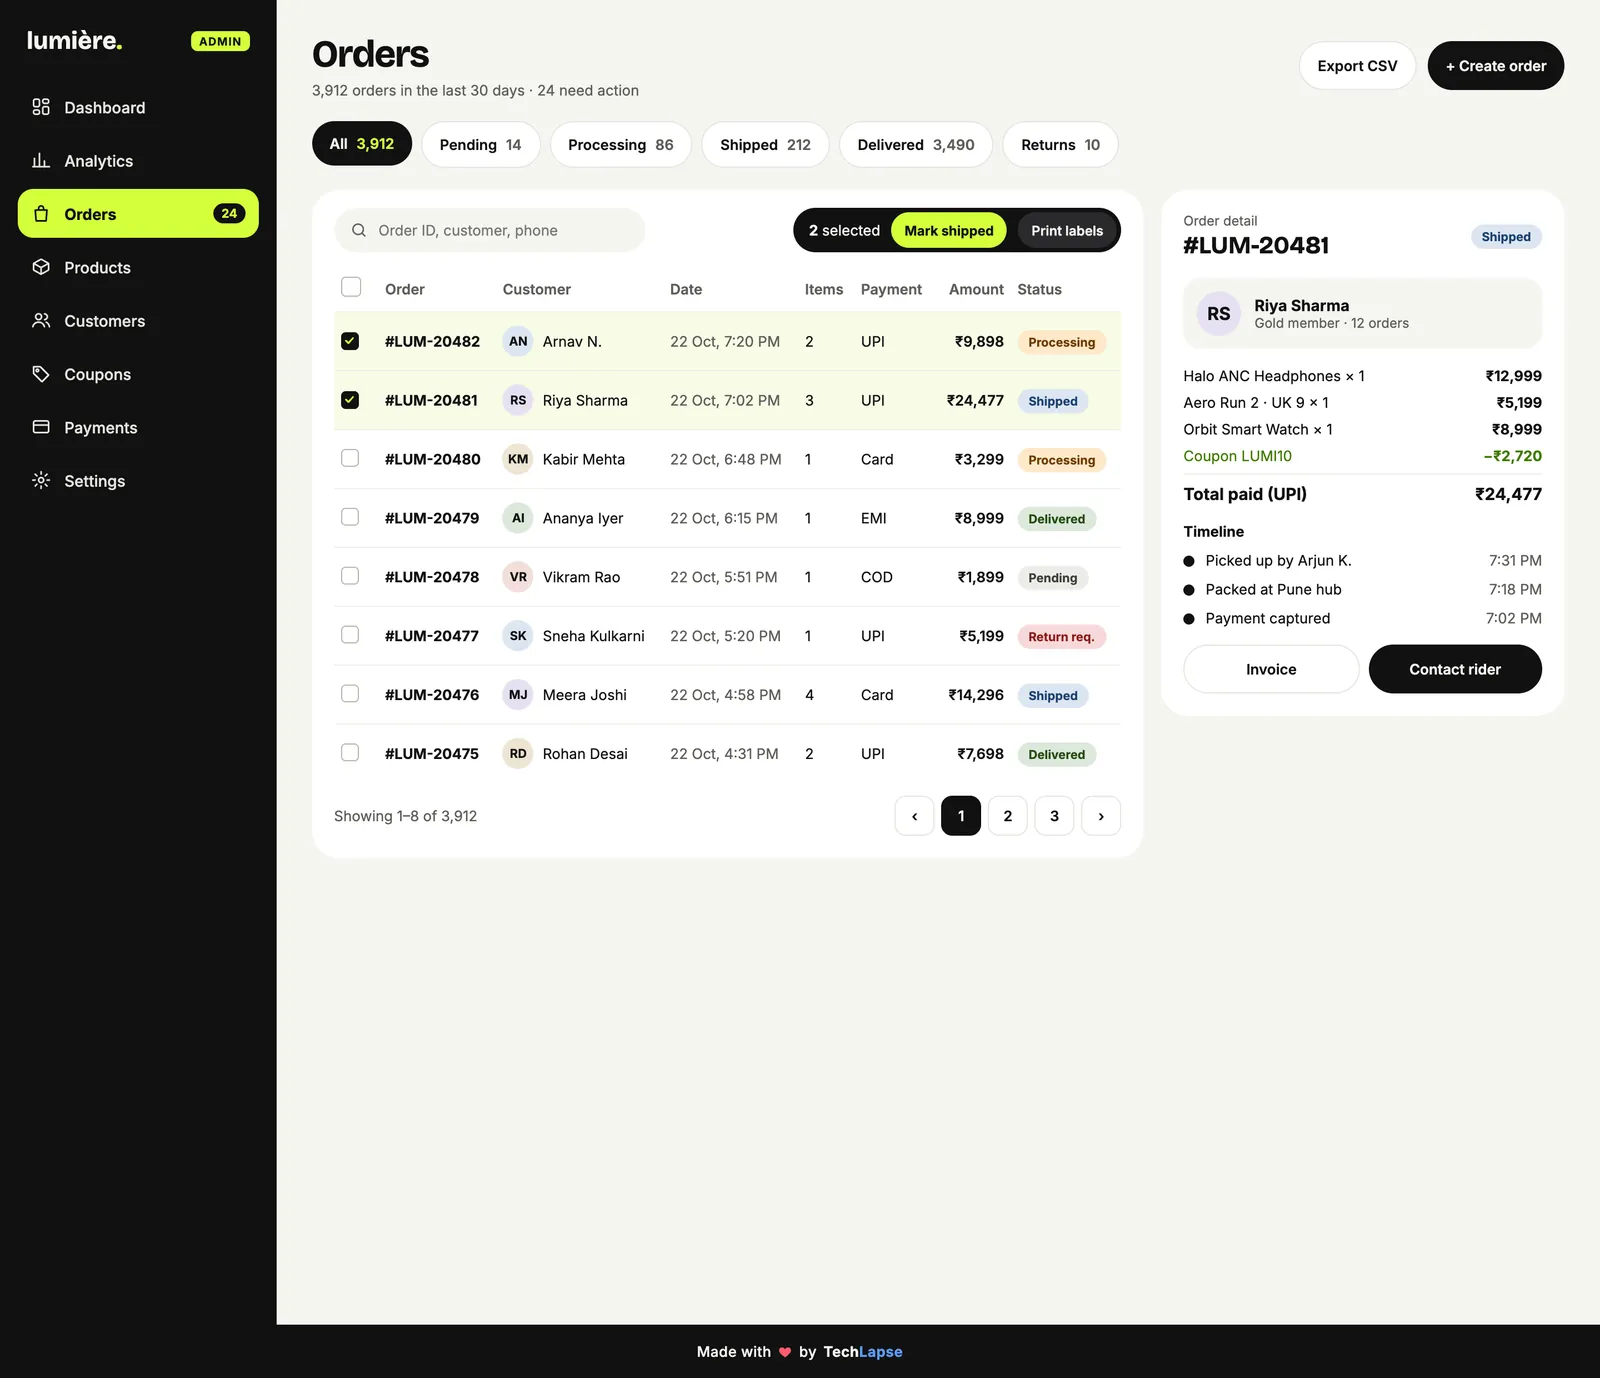This screenshot has width=1600, height=1378.
Task: Go to page 3
Action: (x=1054, y=816)
